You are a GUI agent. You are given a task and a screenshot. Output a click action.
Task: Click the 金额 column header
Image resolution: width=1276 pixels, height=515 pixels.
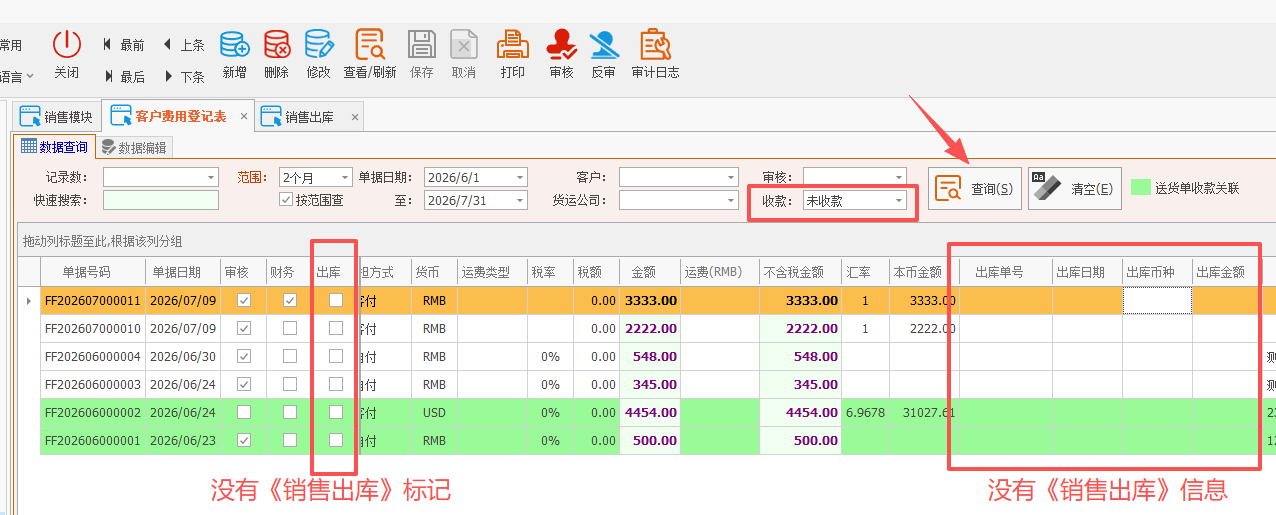click(x=650, y=272)
